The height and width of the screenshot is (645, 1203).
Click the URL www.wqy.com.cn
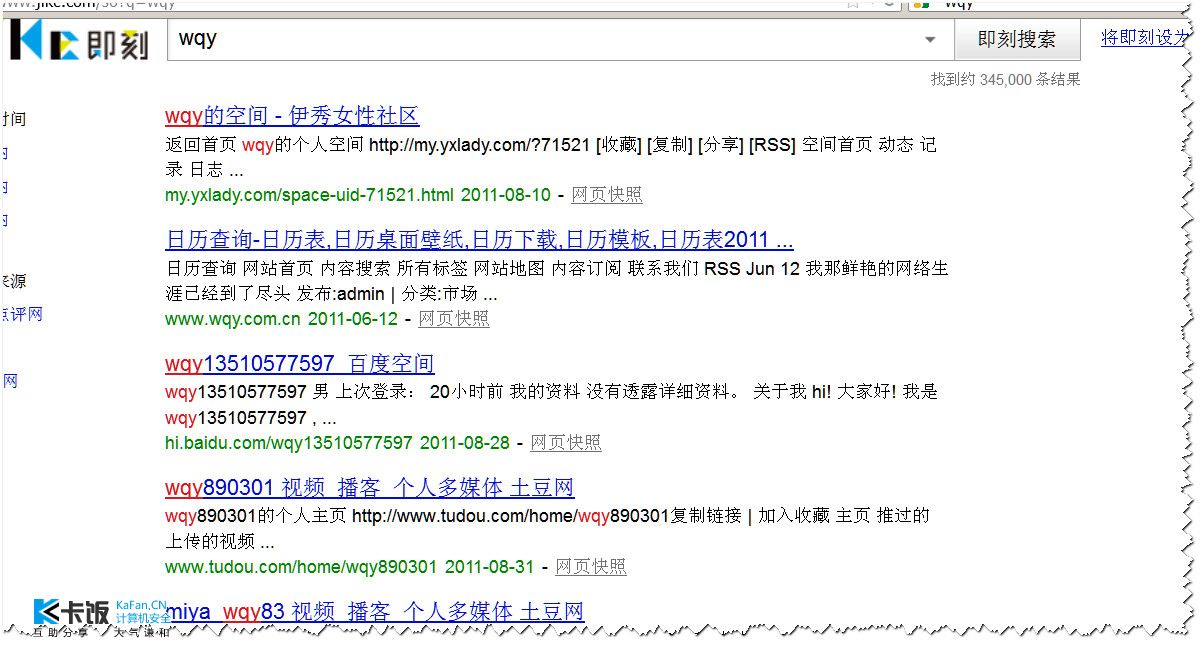coord(232,319)
